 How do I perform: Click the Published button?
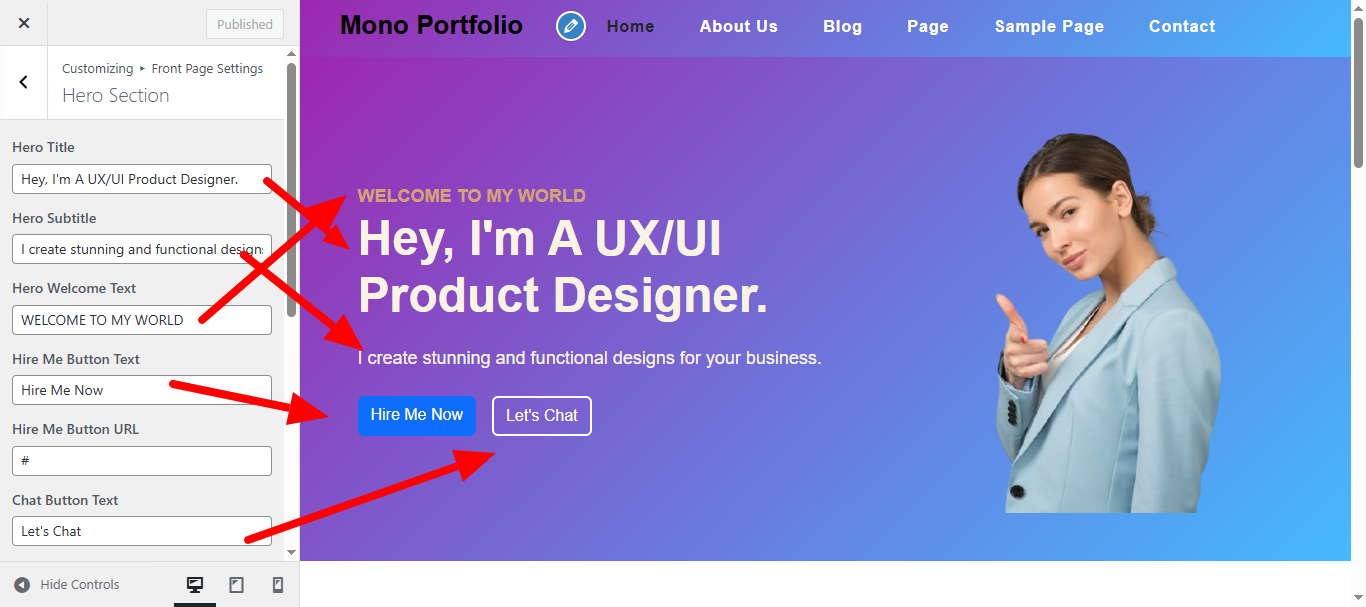[x=245, y=24]
